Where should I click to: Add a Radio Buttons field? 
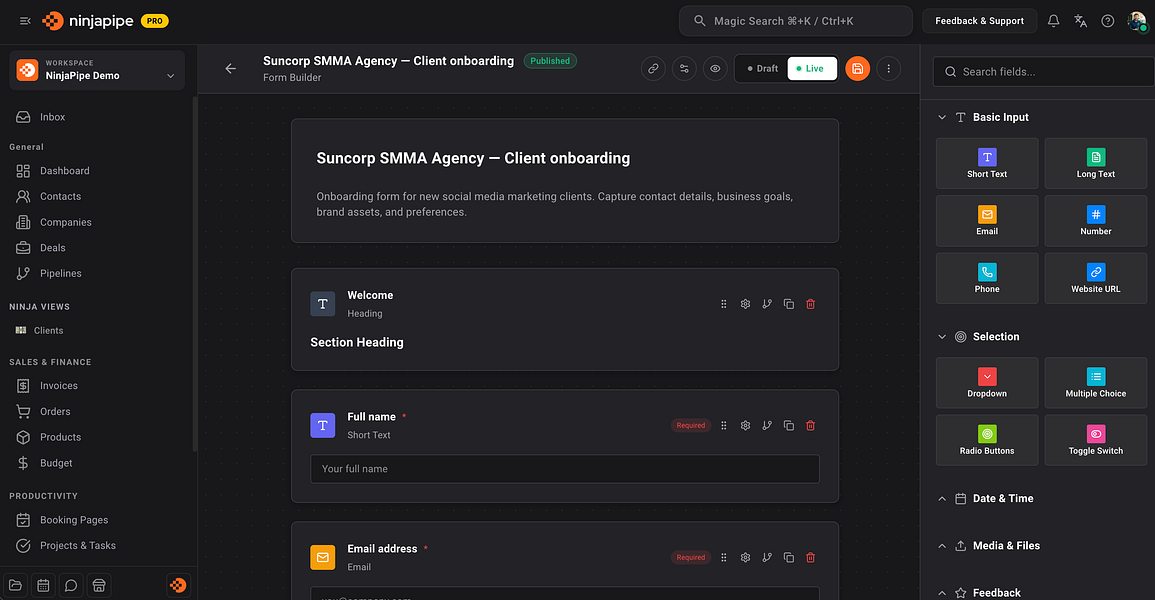(x=987, y=440)
